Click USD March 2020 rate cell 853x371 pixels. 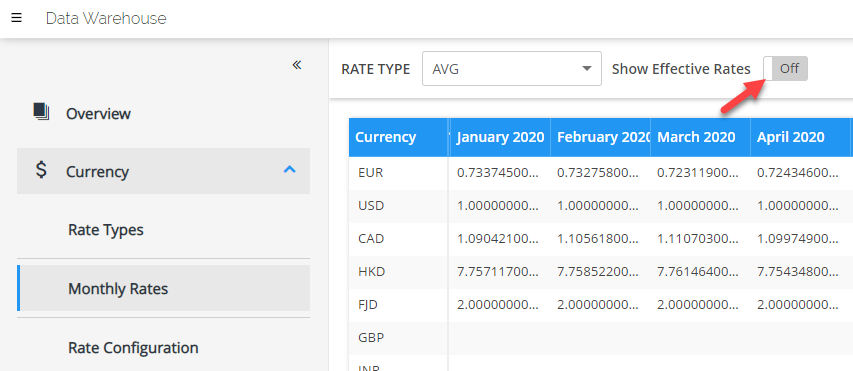pos(700,206)
